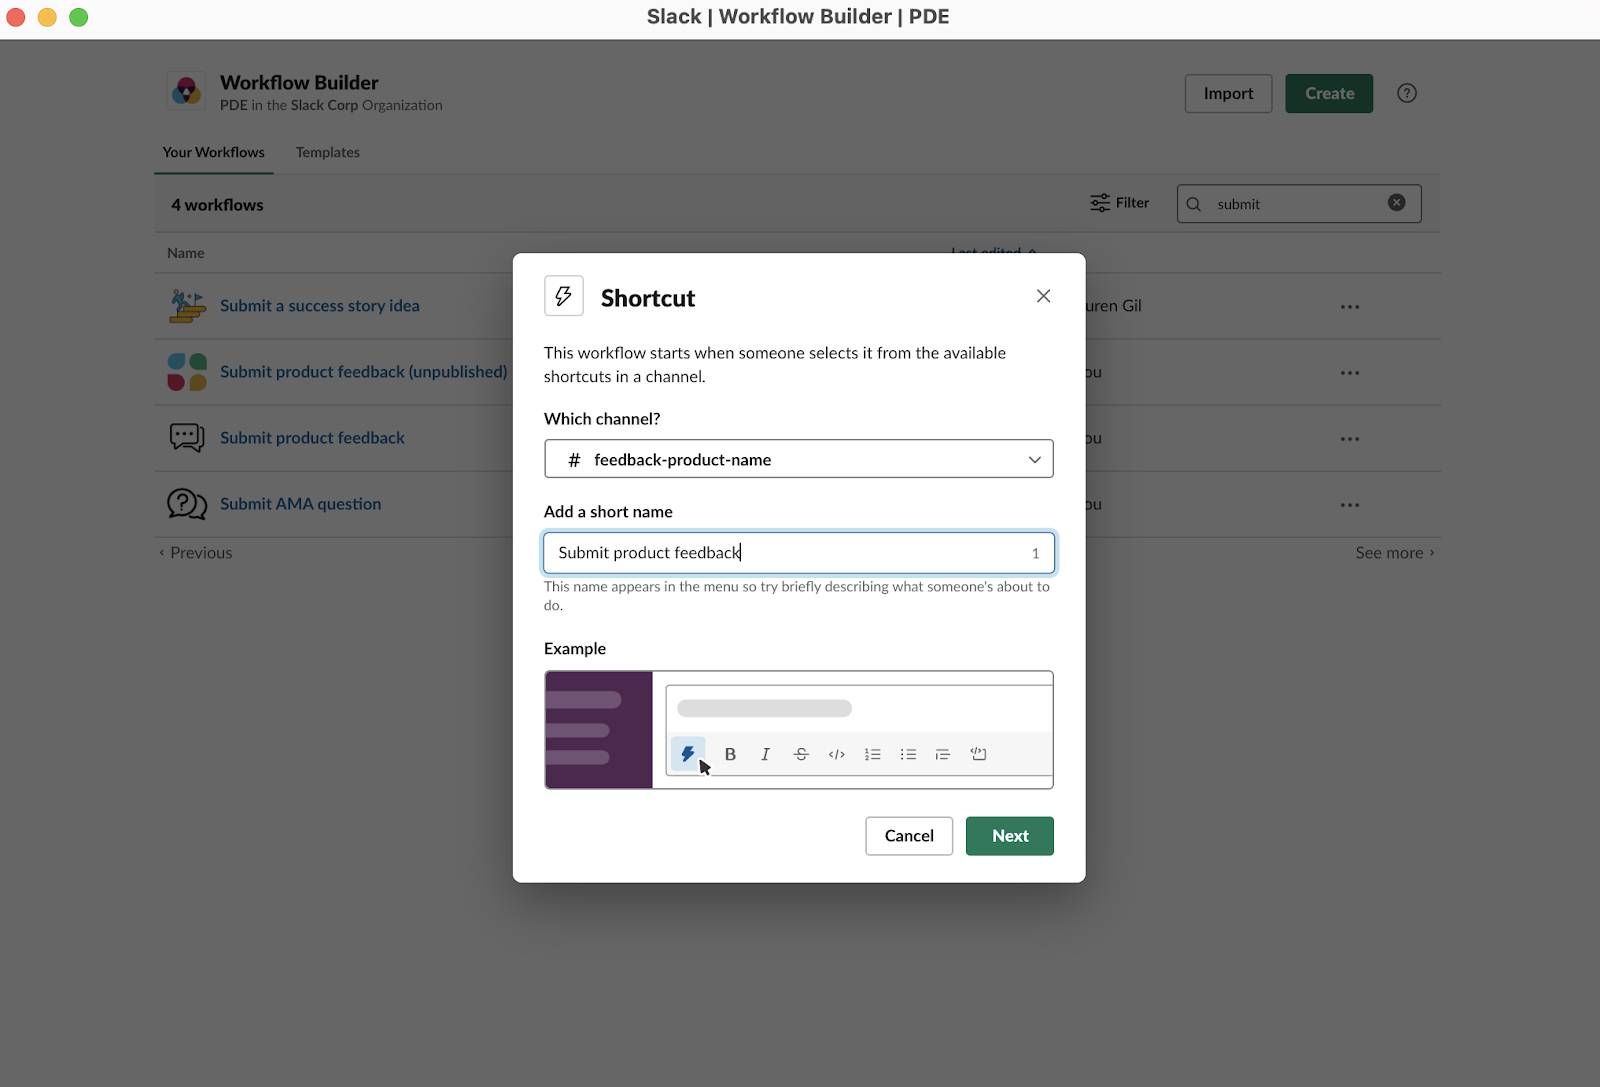Image resolution: width=1600 pixels, height=1087 pixels.
Task: Click the shortcut lightning icon in example
Action: coord(688,754)
